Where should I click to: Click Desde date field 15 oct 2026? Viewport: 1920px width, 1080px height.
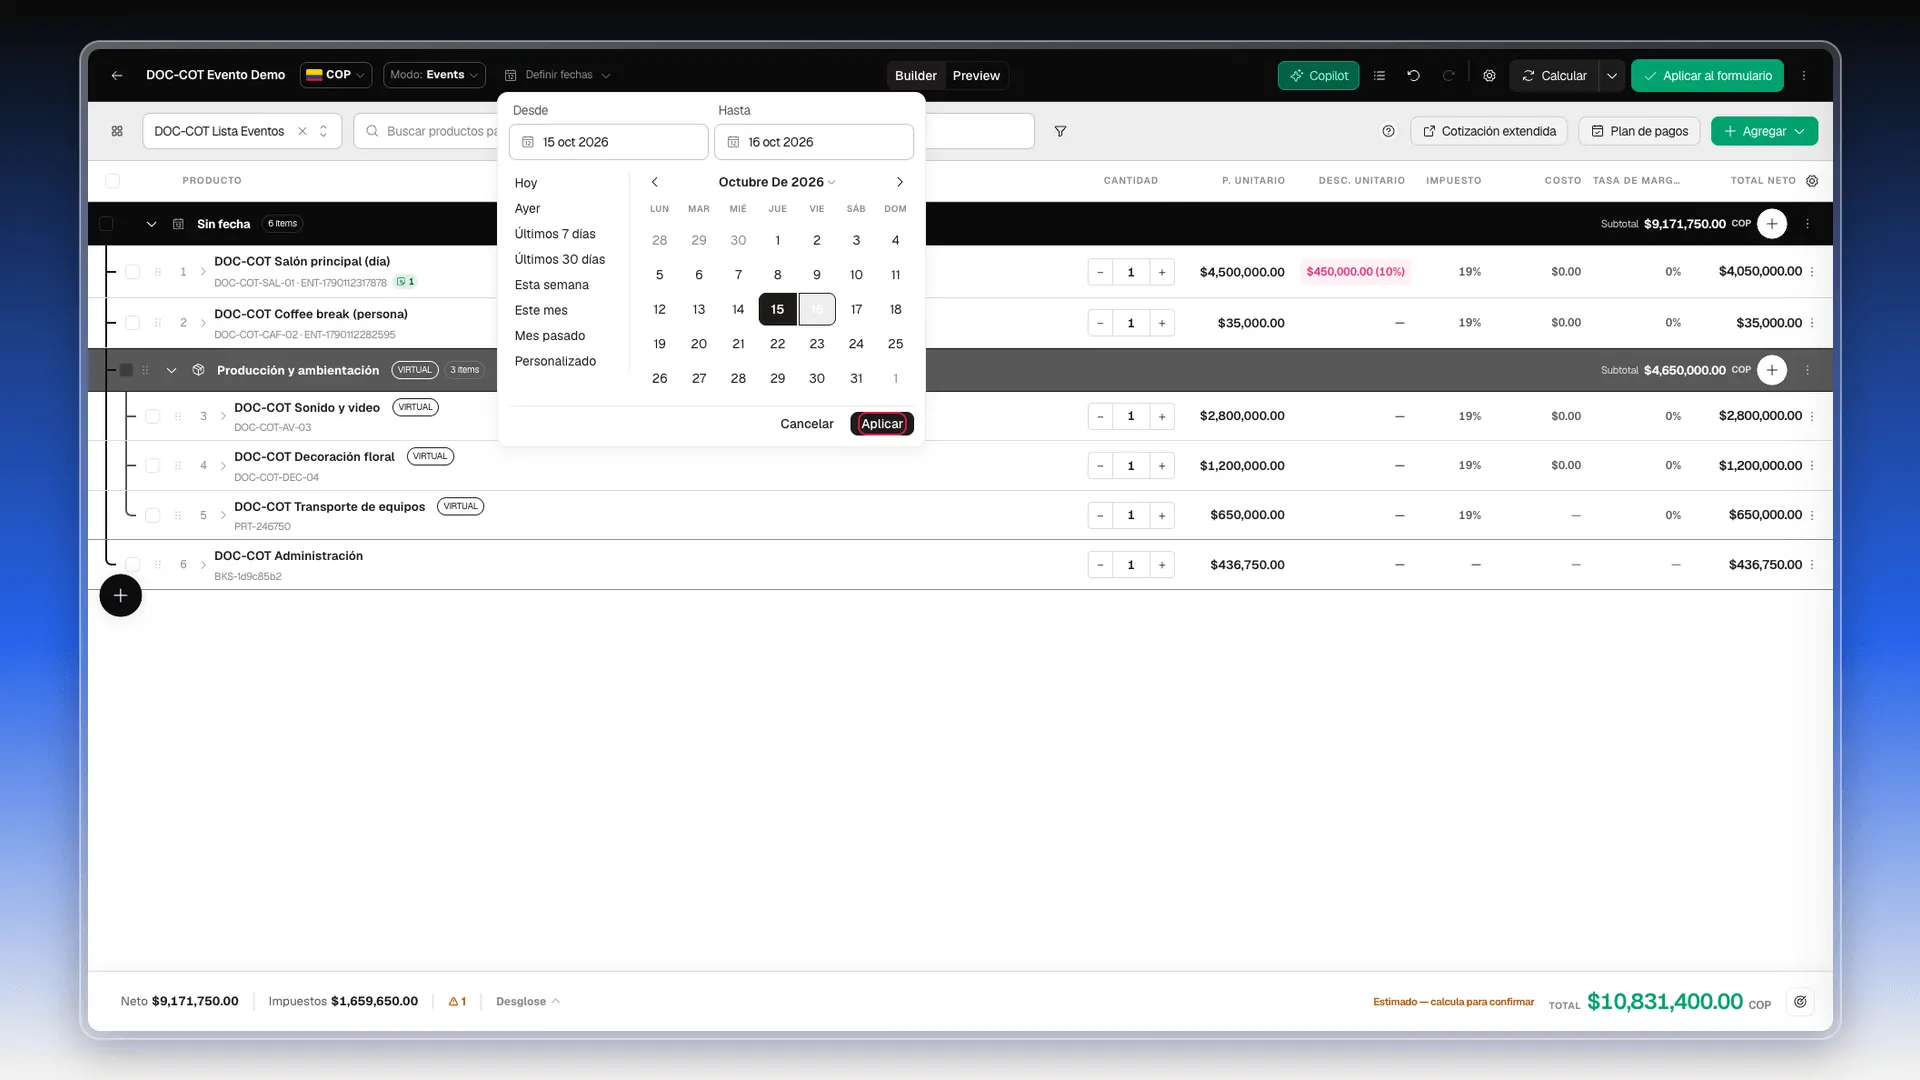coord(608,142)
